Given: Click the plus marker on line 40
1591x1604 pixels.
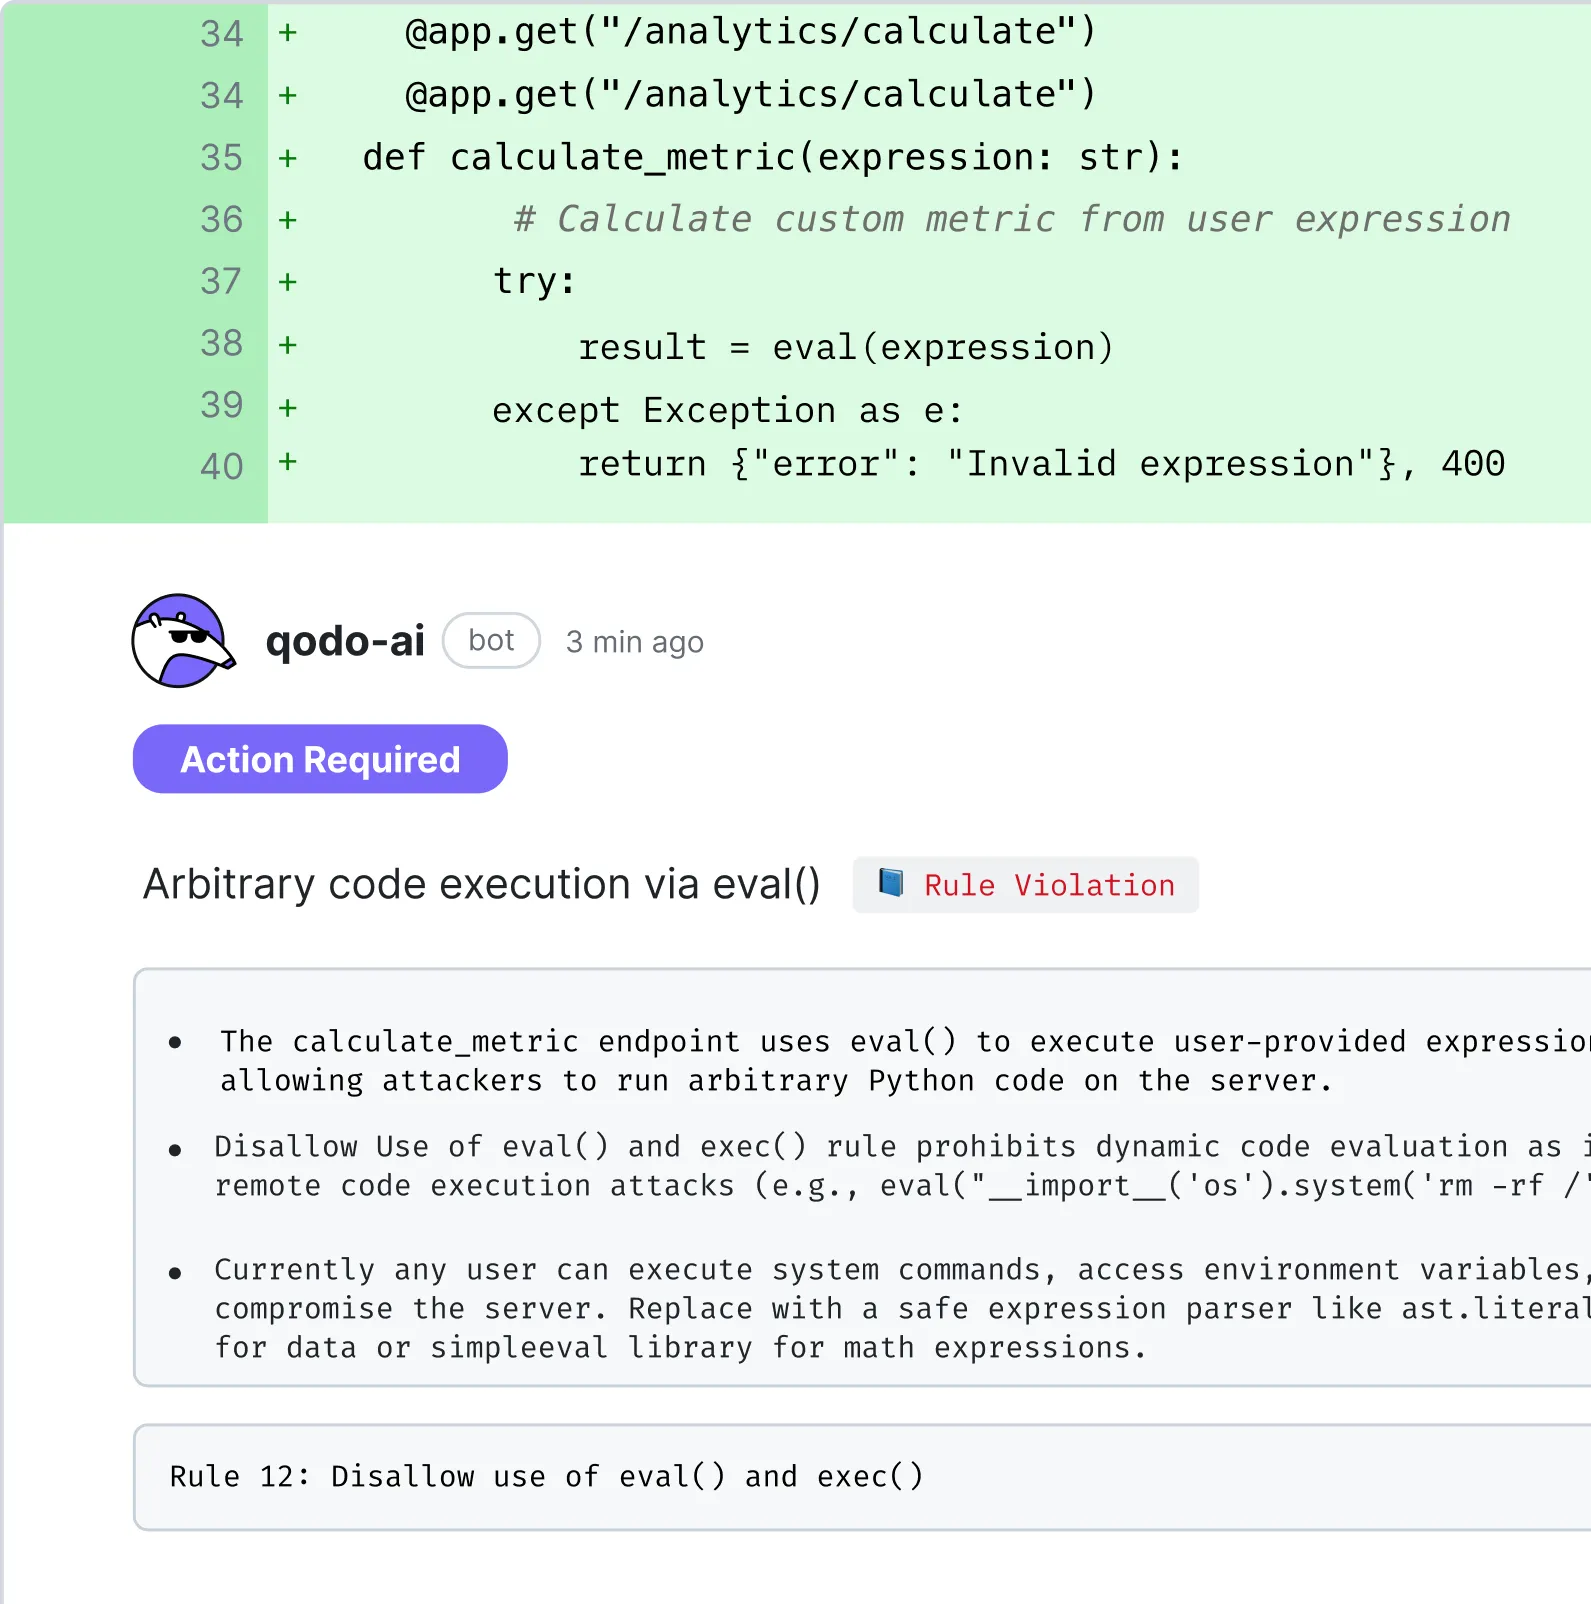Looking at the screenshot, I should point(288,462).
